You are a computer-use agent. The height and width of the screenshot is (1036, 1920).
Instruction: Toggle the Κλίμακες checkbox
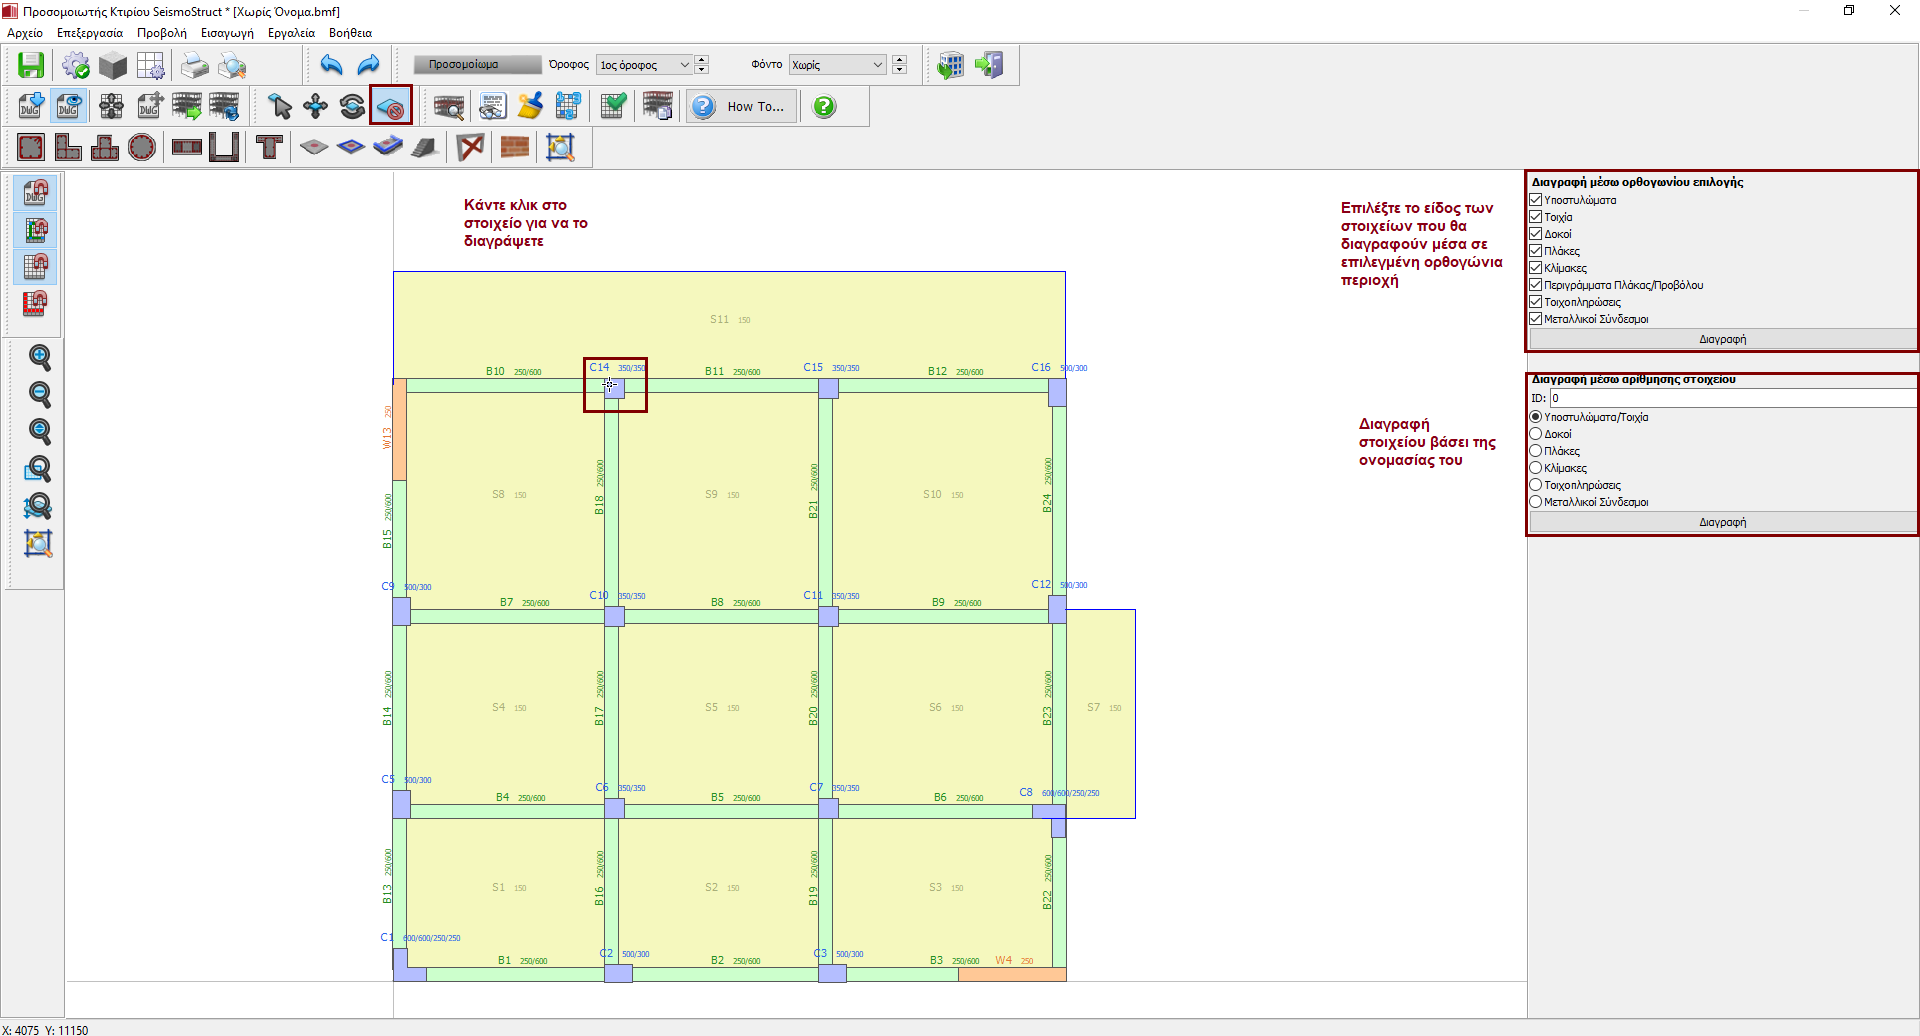point(1536,268)
